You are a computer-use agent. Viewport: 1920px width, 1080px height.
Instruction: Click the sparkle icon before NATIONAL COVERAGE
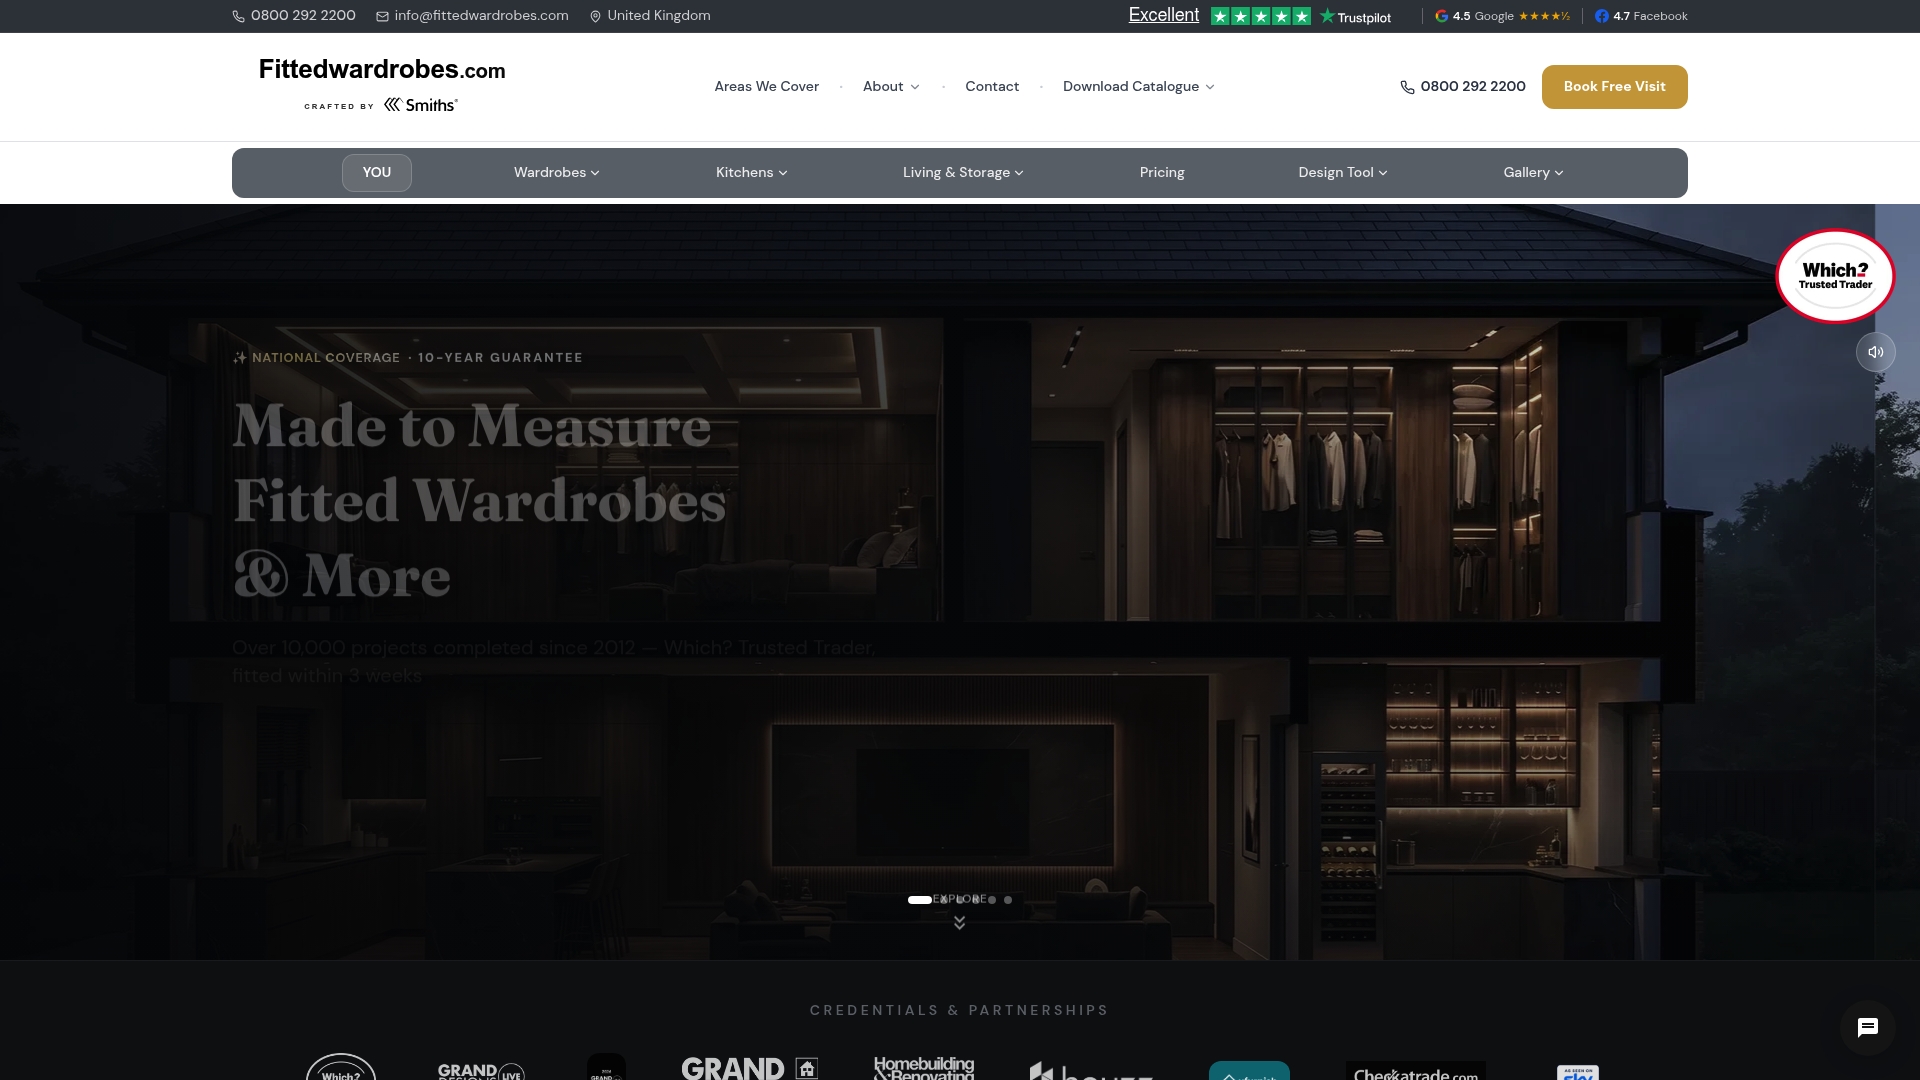coord(239,358)
